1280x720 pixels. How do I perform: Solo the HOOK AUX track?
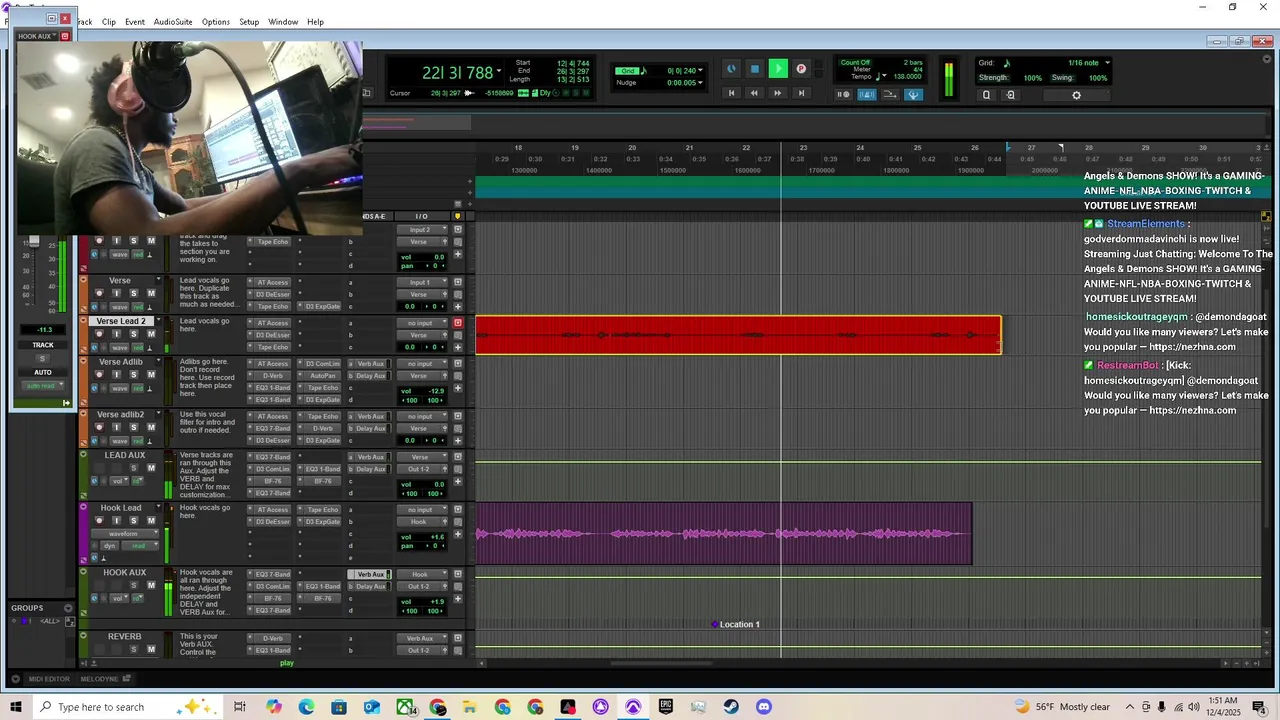133,586
